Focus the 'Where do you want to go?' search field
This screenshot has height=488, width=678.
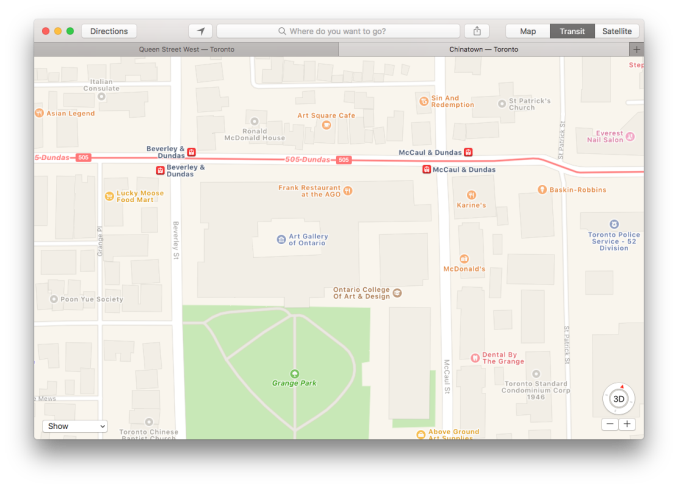(338, 31)
